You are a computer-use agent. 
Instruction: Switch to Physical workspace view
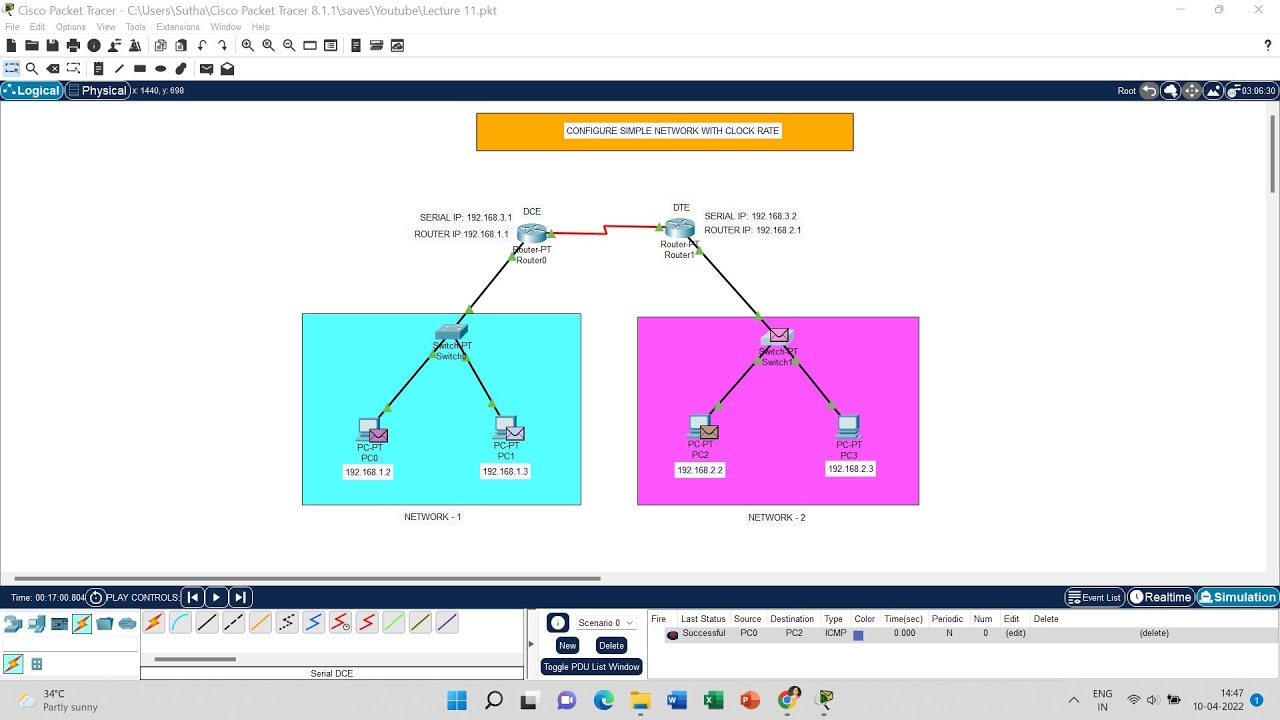[x=98, y=90]
